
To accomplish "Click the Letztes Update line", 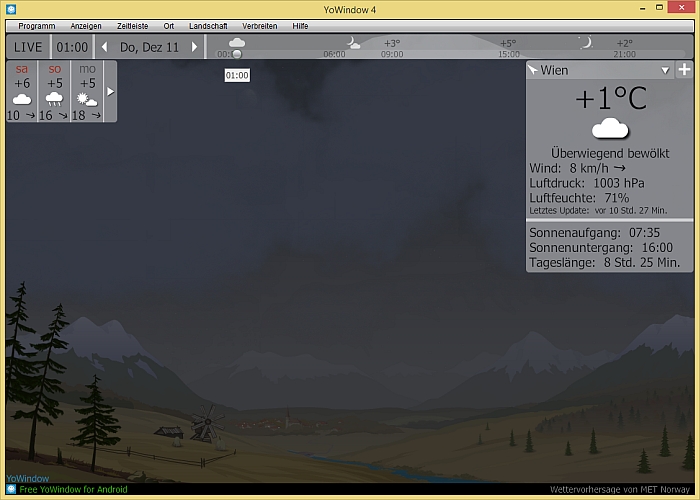I will point(598,210).
